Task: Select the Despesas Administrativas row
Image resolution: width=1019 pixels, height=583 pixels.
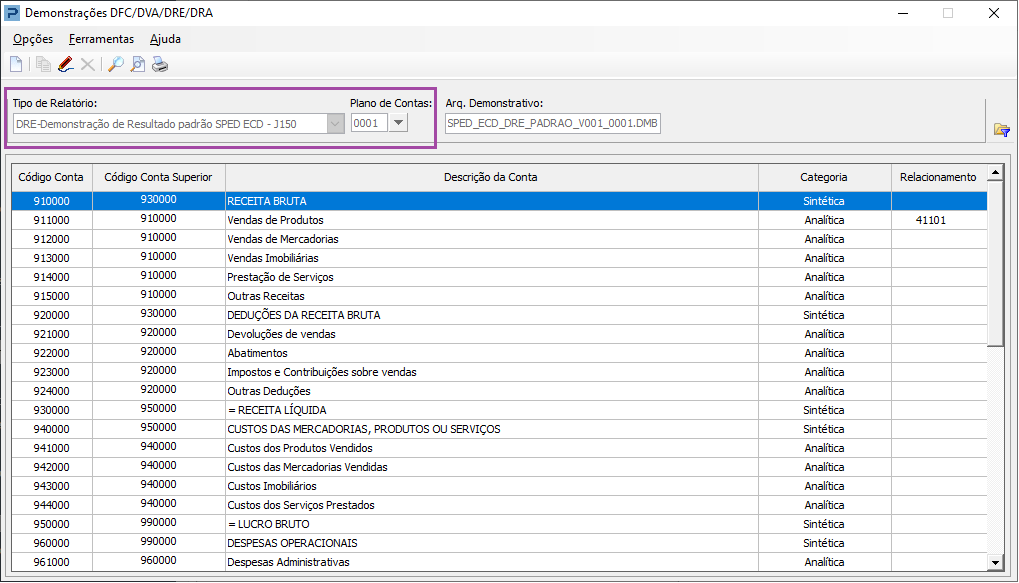Action: tap(499, 562)
